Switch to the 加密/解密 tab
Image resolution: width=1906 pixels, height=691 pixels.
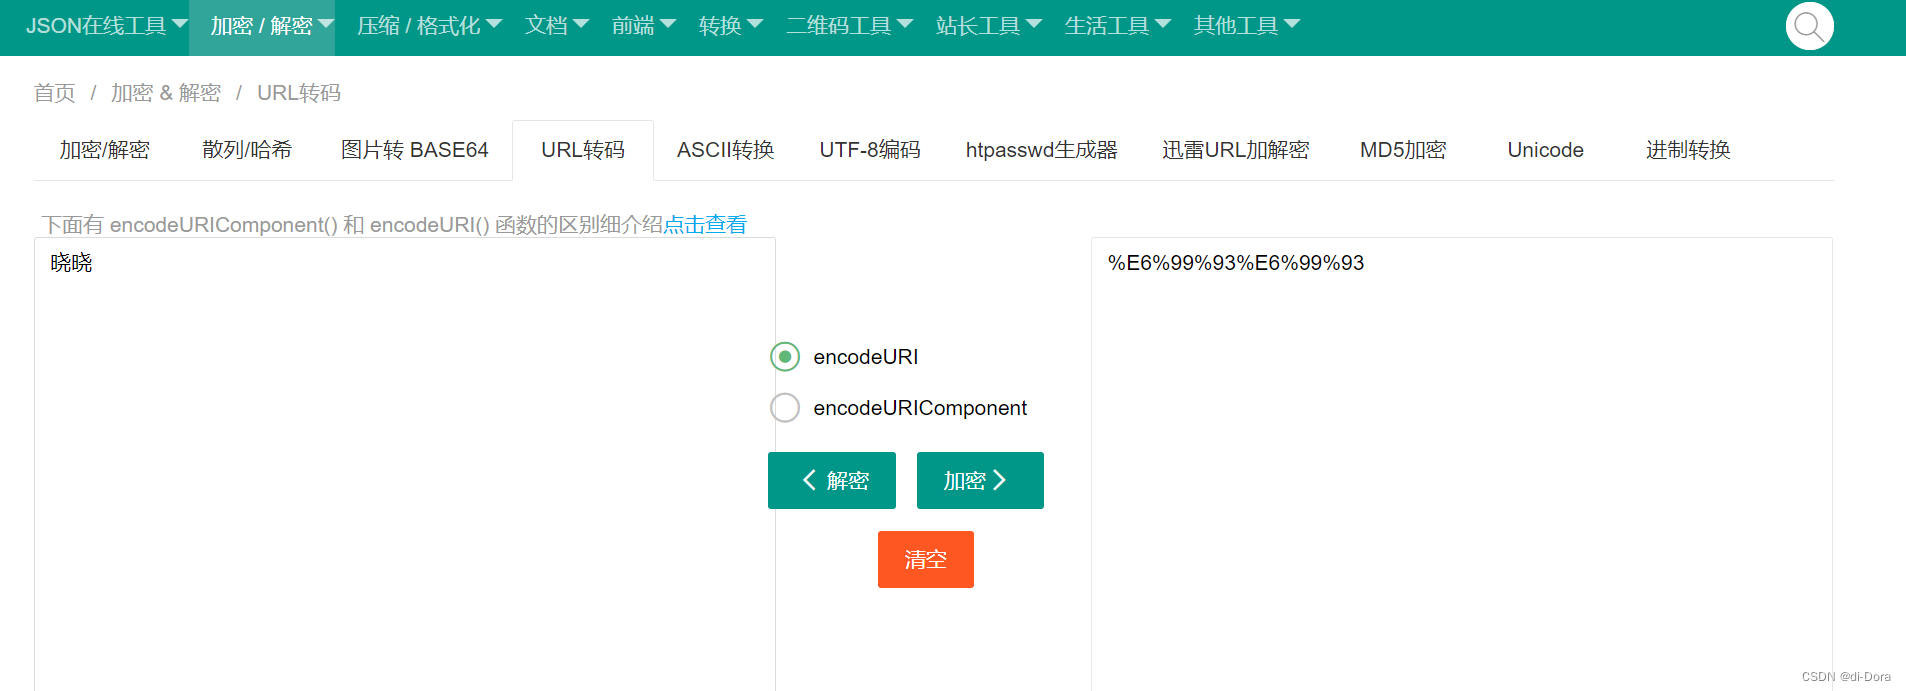104,150
